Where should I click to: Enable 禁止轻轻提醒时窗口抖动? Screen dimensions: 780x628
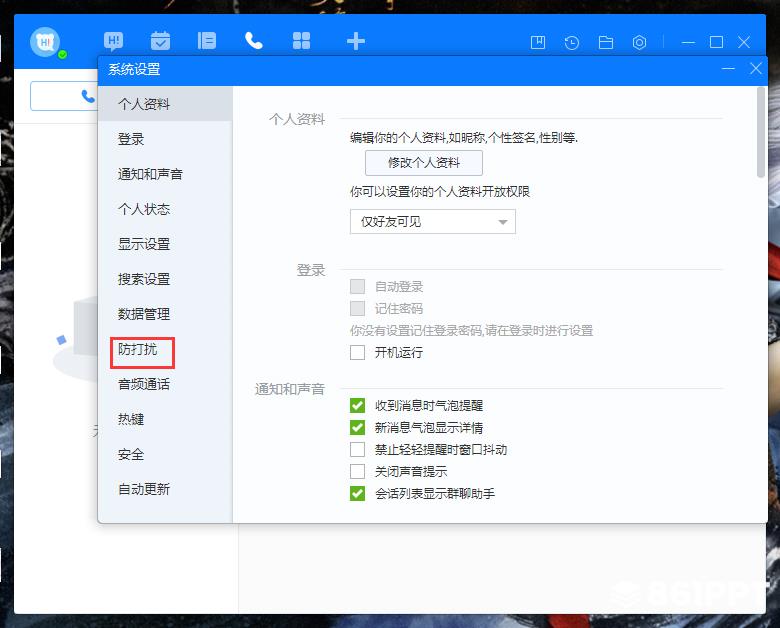pyautogui.click(x=357, y=449)
